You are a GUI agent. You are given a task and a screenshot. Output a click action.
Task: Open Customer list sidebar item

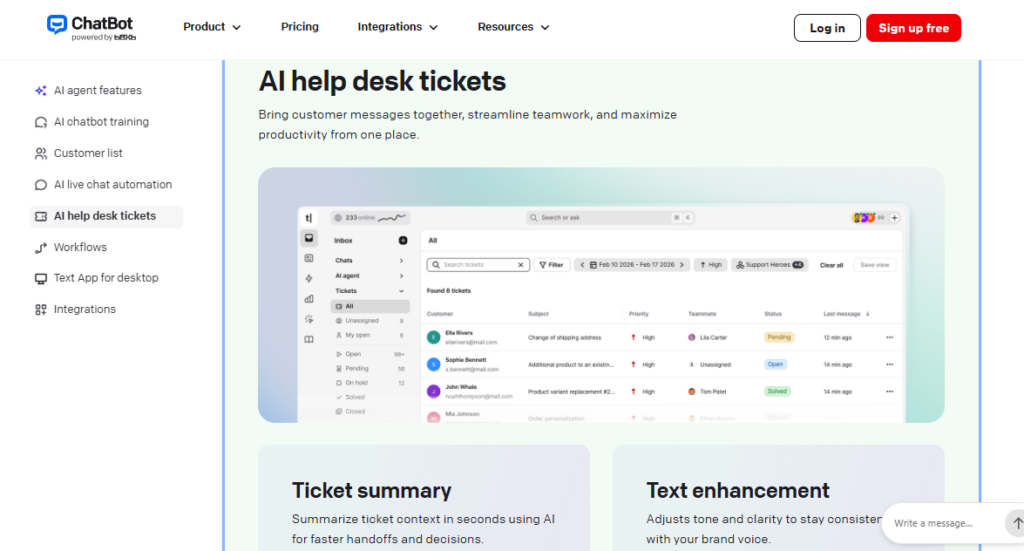pos(88,153)
